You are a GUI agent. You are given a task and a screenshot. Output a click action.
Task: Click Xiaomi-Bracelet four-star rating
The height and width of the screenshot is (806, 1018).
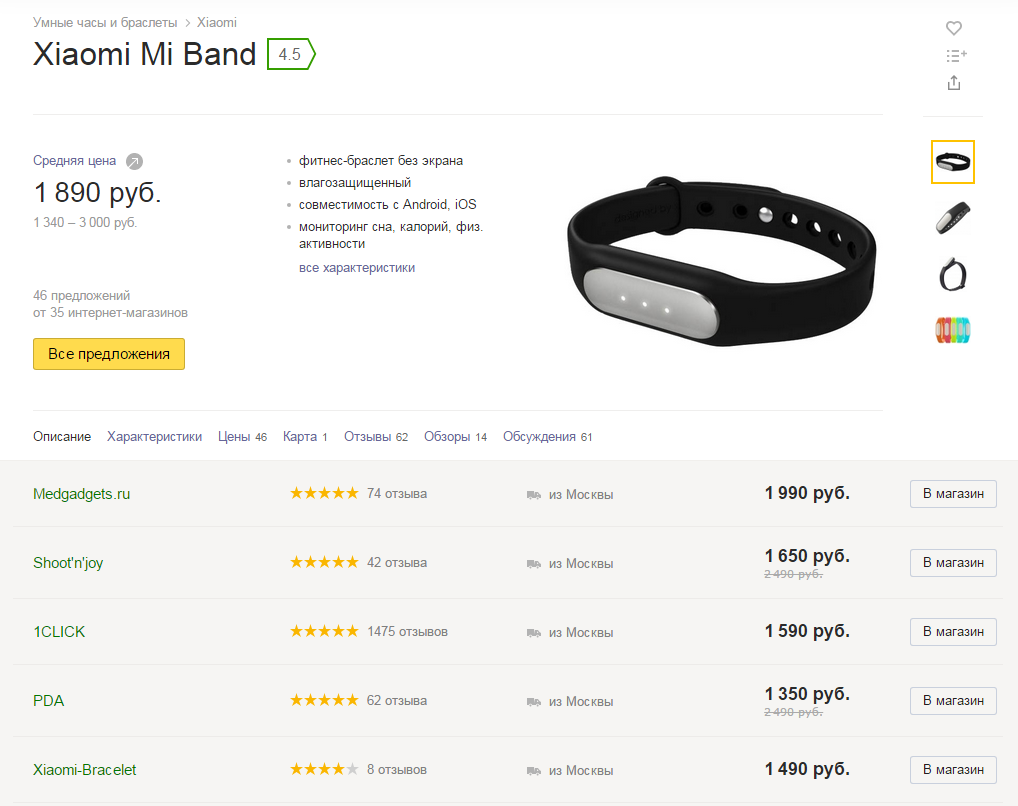click(324, 770)
